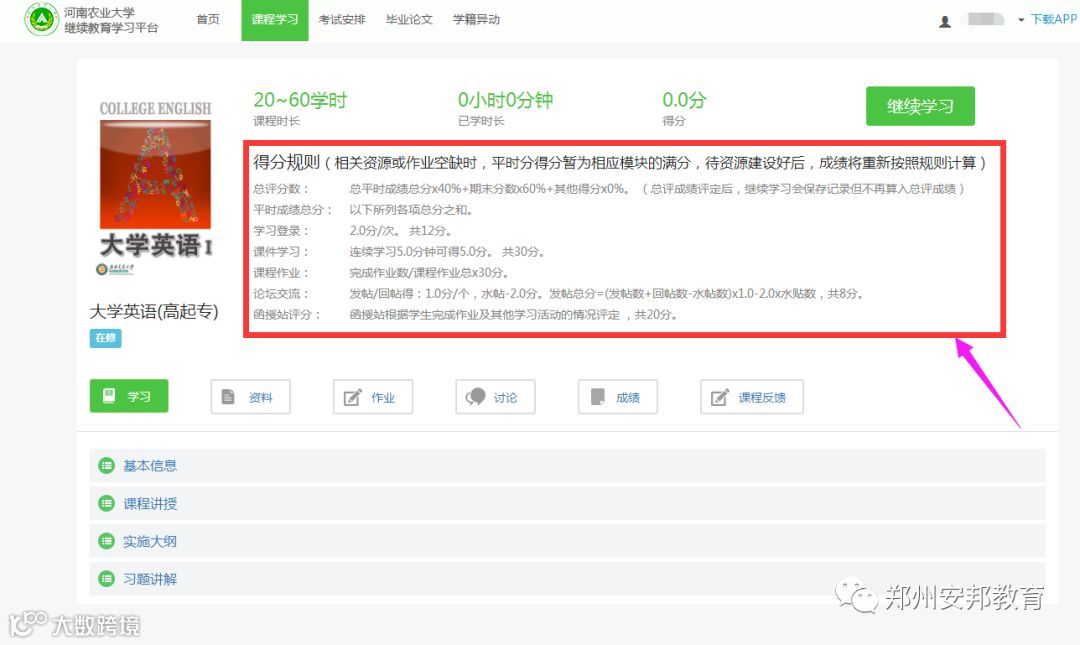Select the 课程学习 tab
This screenshot has width=1080, height=645.
coord(275,20)
